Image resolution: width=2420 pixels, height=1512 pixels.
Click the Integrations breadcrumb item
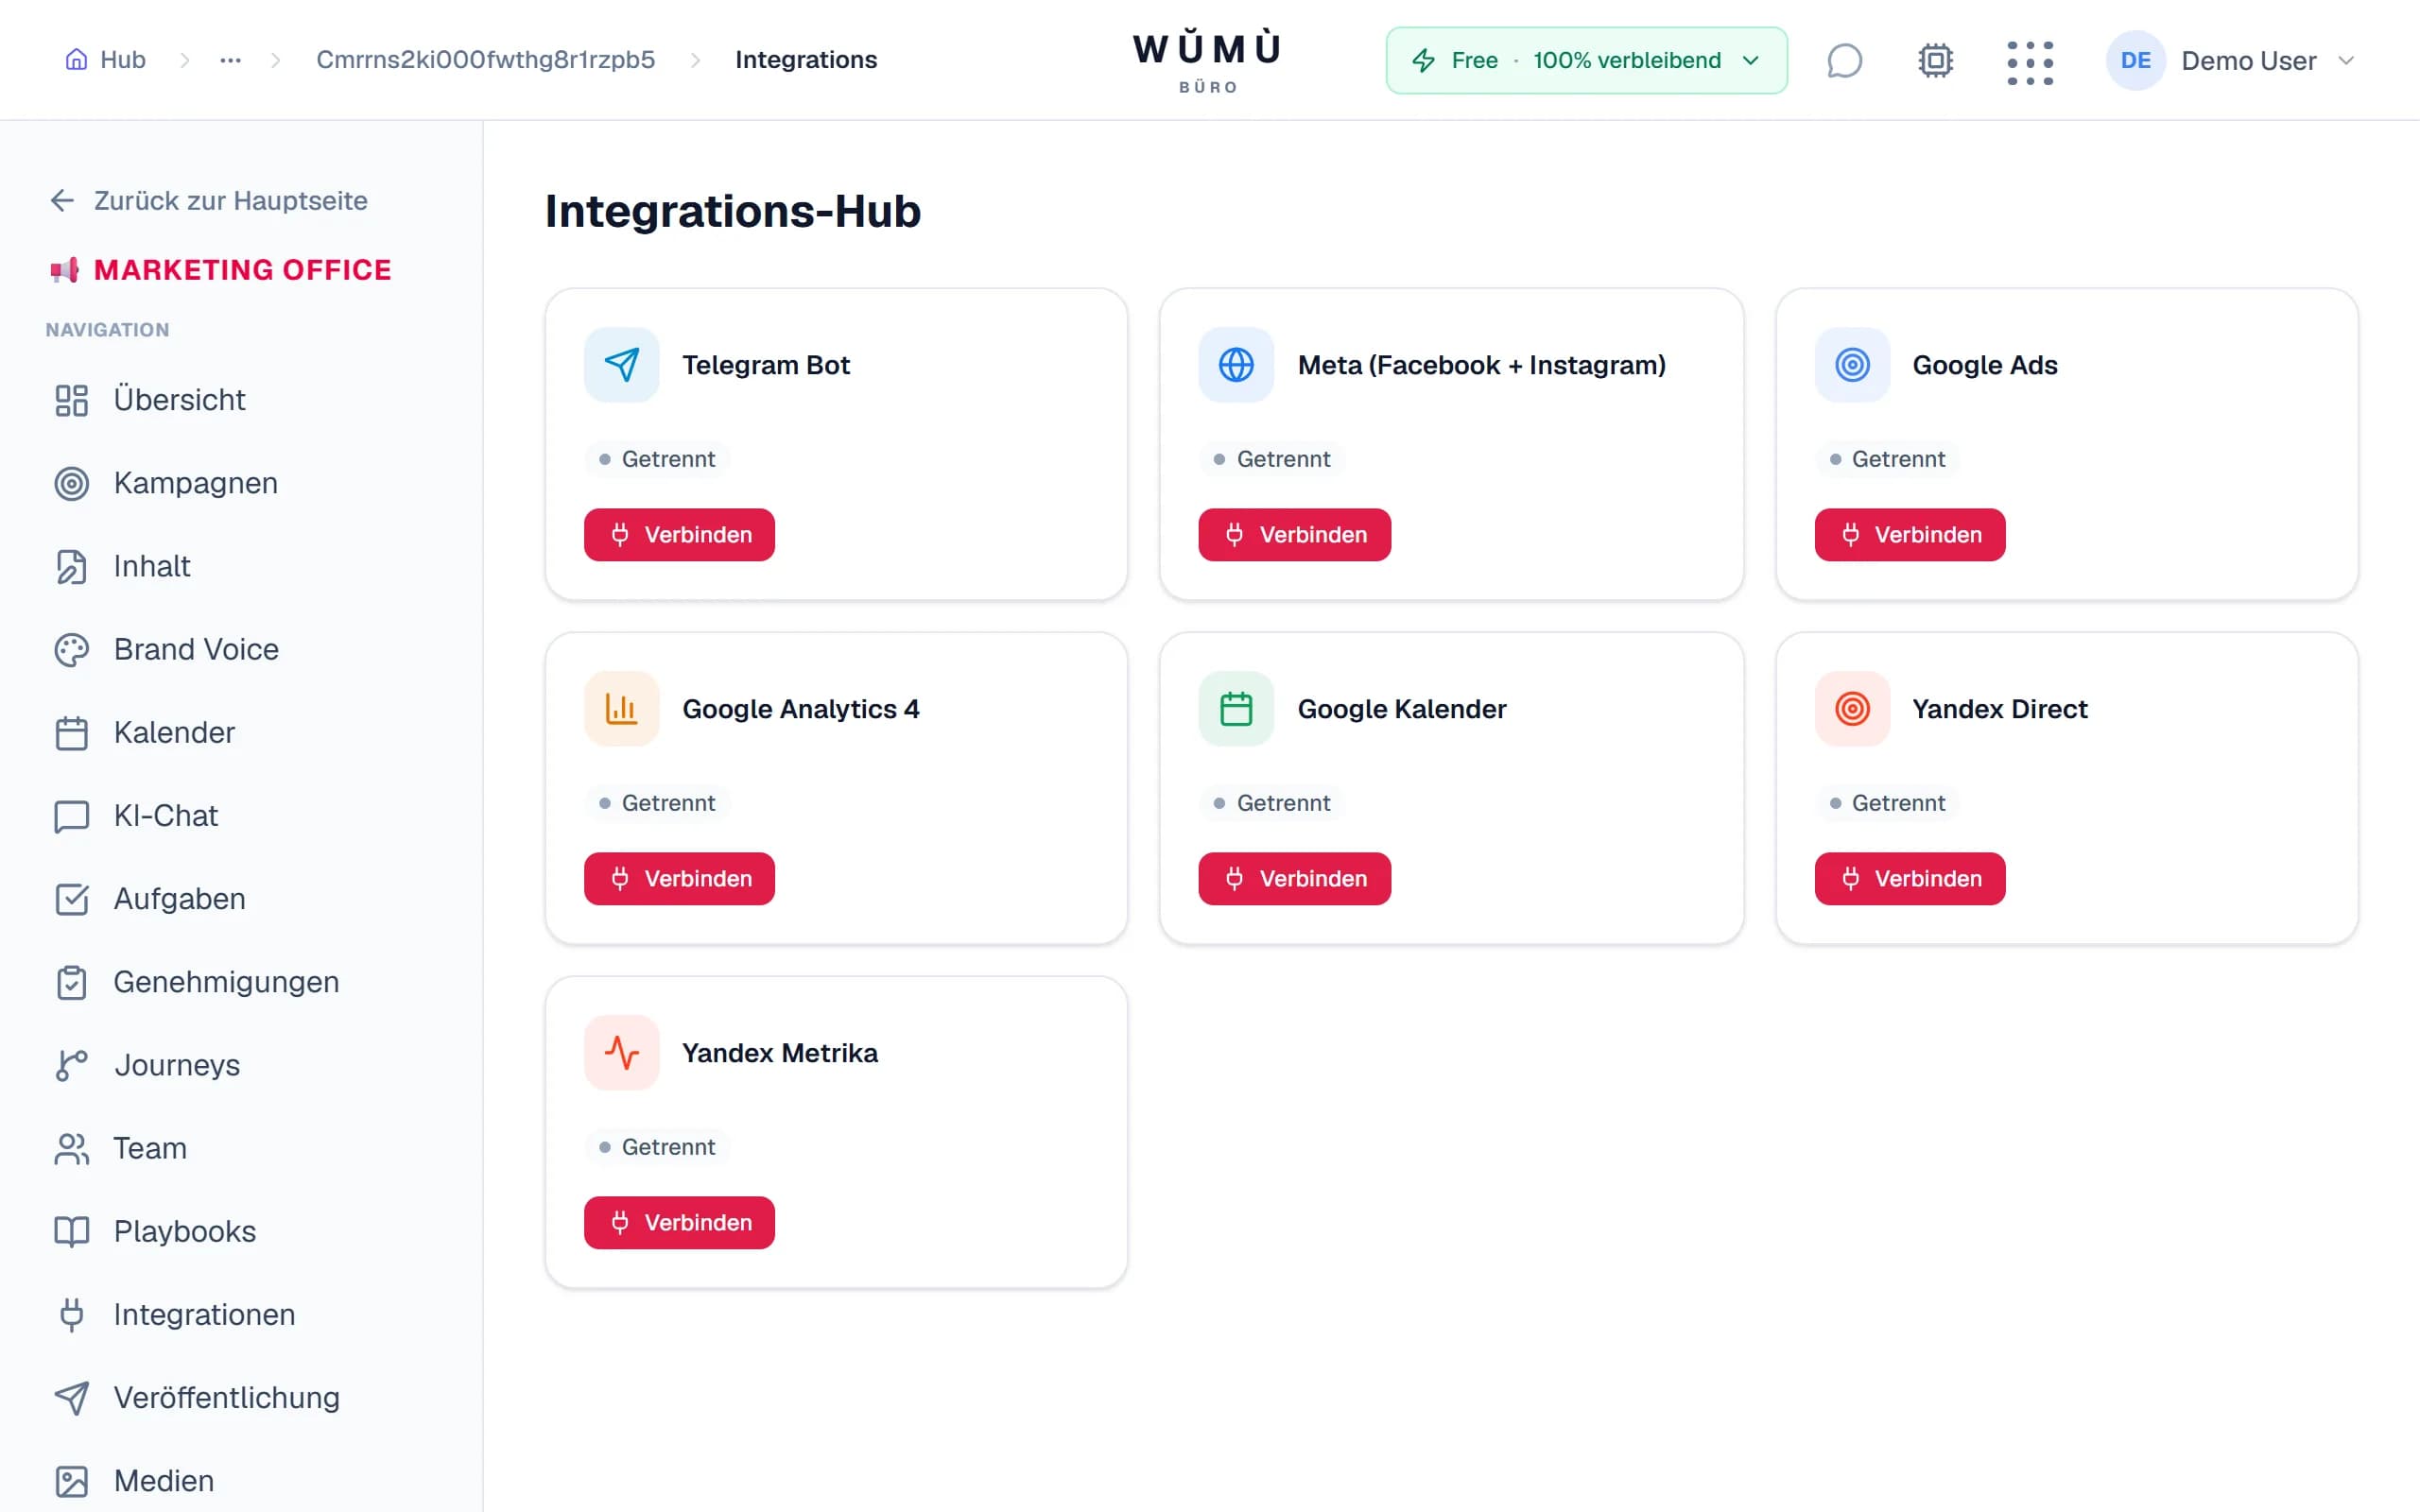click(806, 60)
